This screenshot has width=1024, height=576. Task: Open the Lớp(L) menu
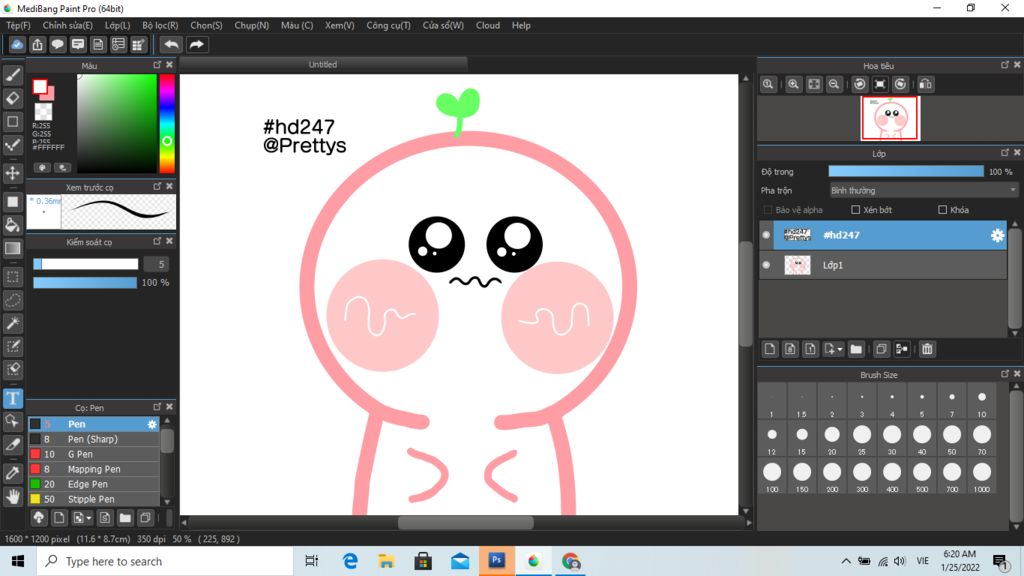coord(118,25)
